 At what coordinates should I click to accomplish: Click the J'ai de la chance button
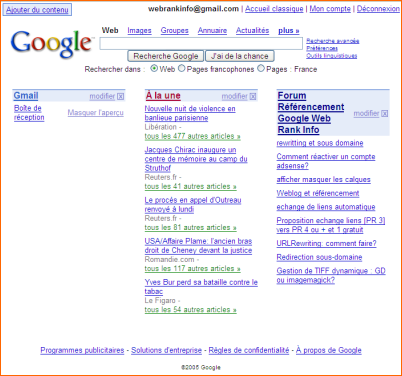point(240,56)
